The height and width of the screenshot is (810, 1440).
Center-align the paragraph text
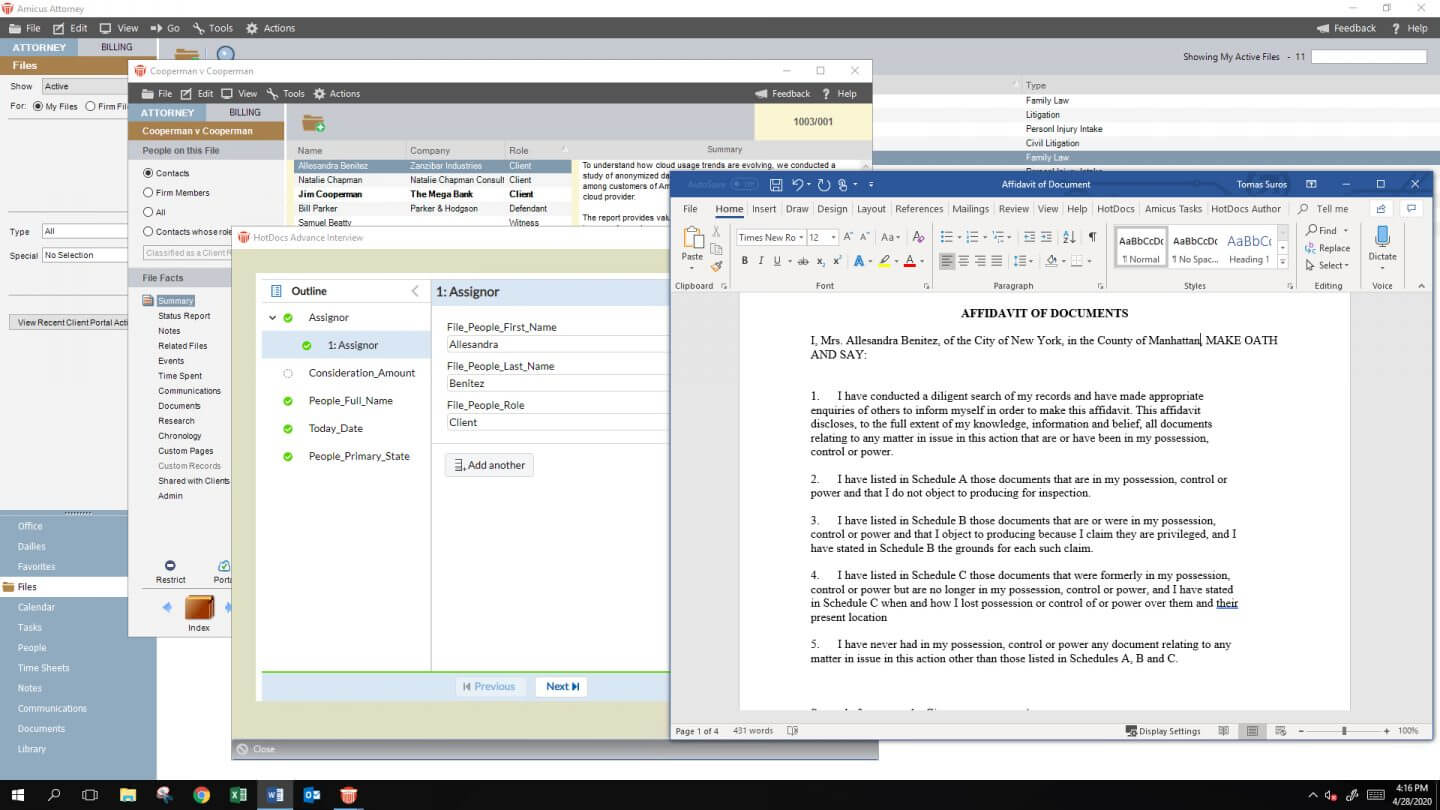[x=964, y=261]
